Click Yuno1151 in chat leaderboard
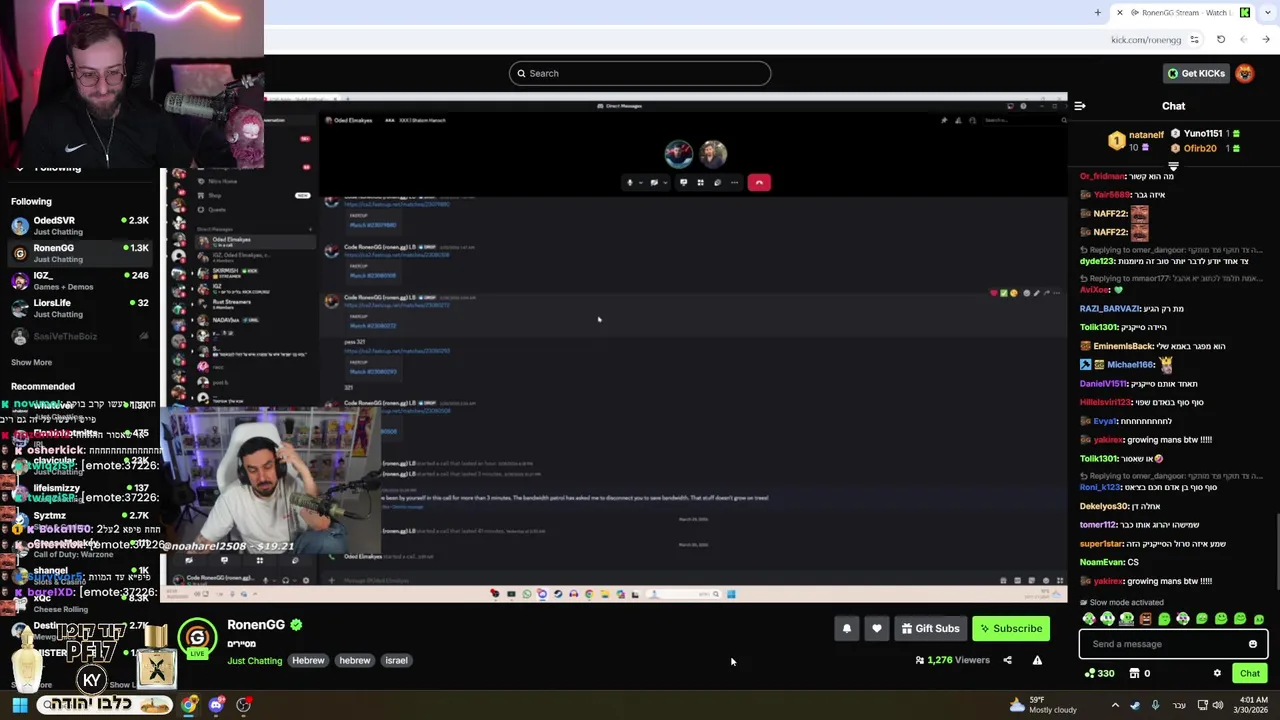 point(1203,133)
